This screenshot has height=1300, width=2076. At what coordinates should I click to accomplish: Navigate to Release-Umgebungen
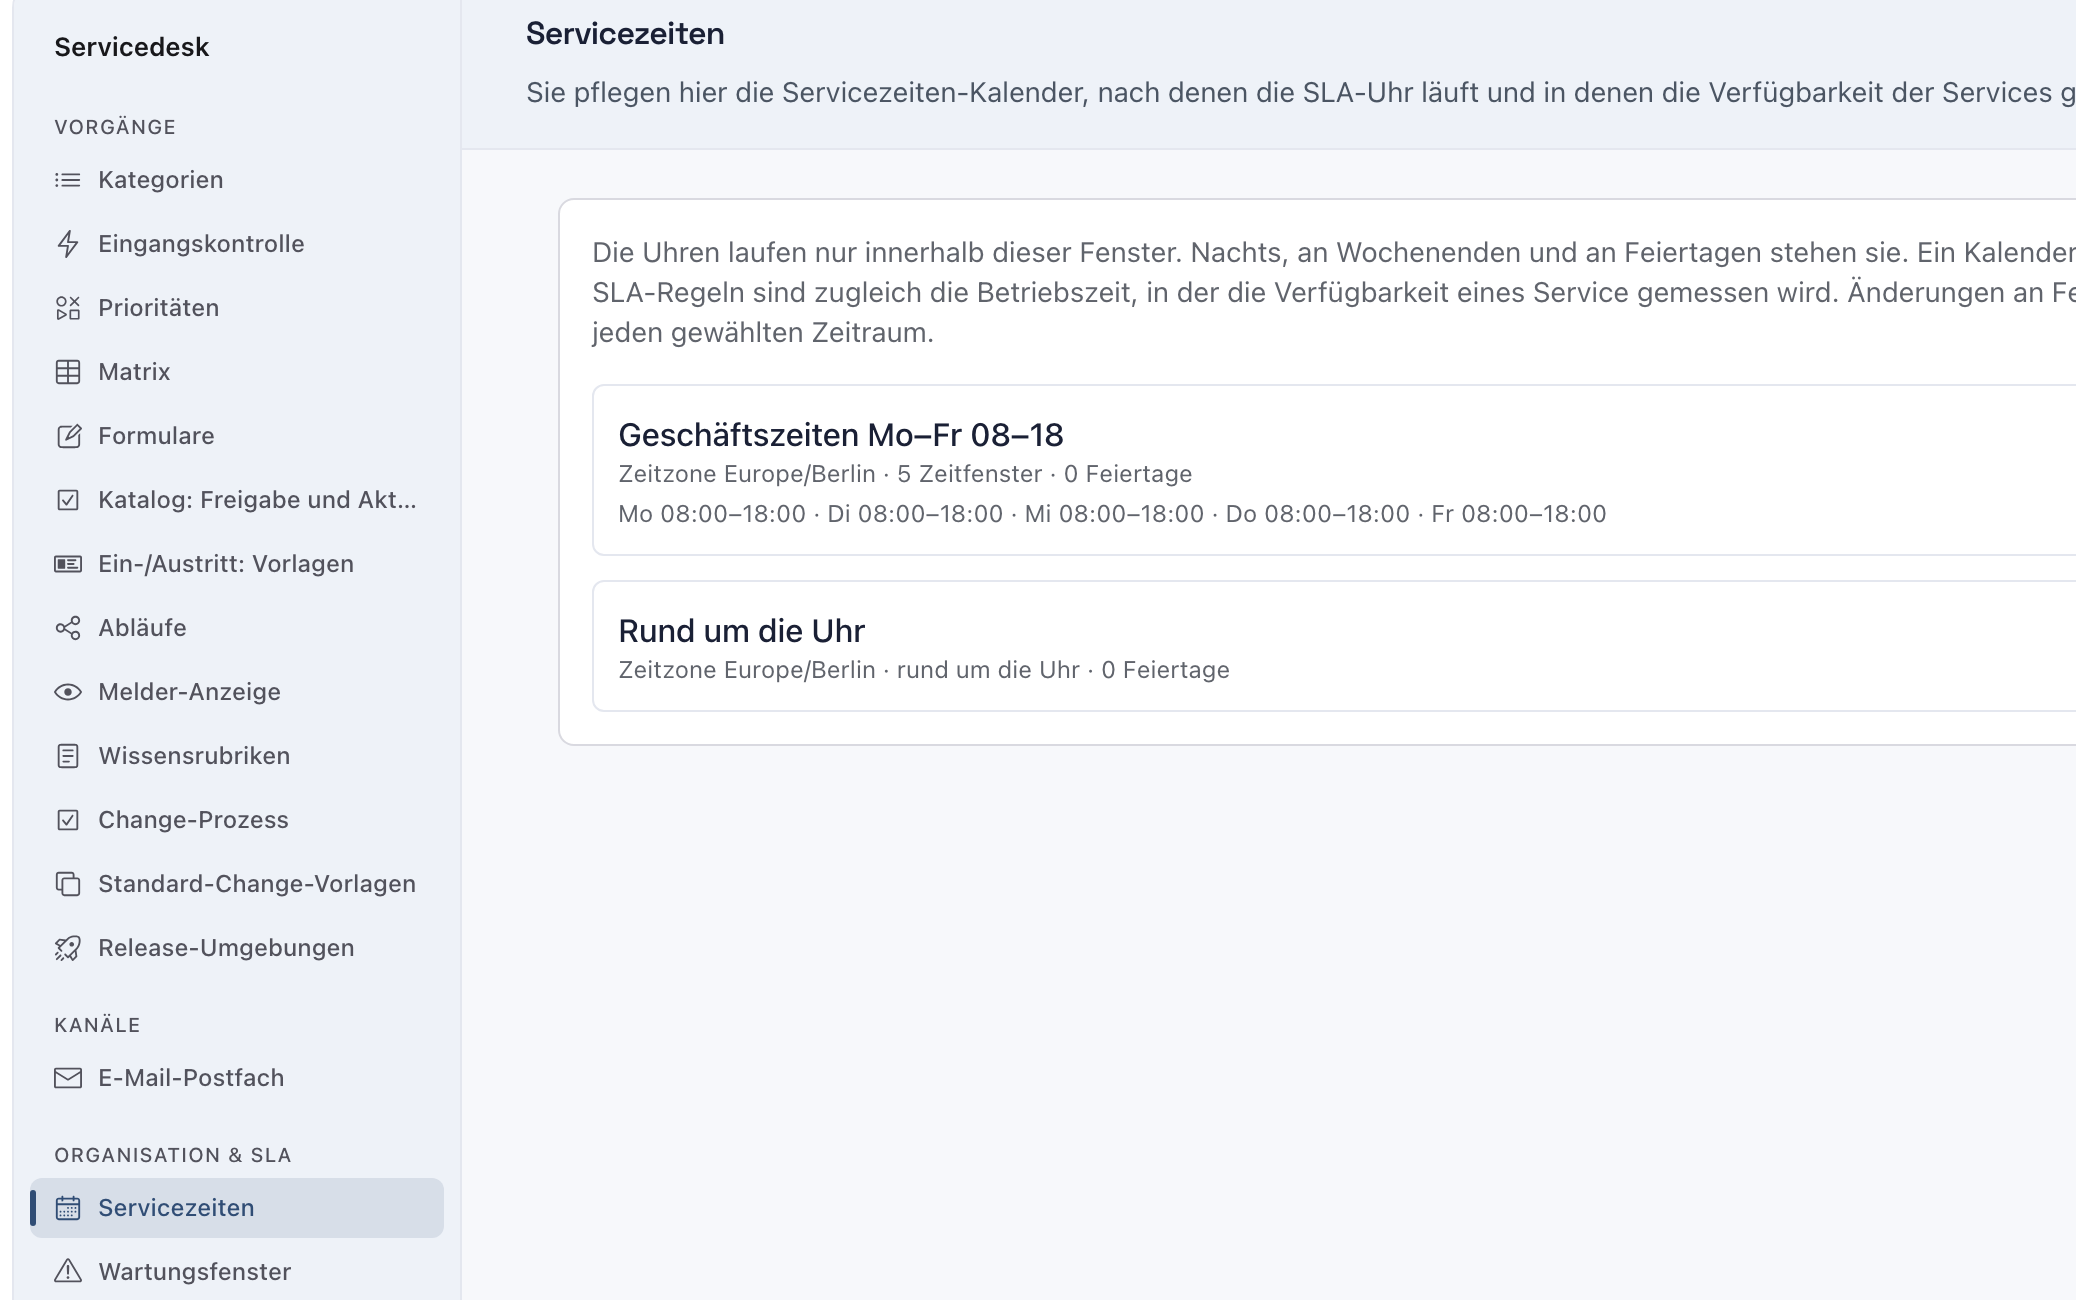click(237, 948)
